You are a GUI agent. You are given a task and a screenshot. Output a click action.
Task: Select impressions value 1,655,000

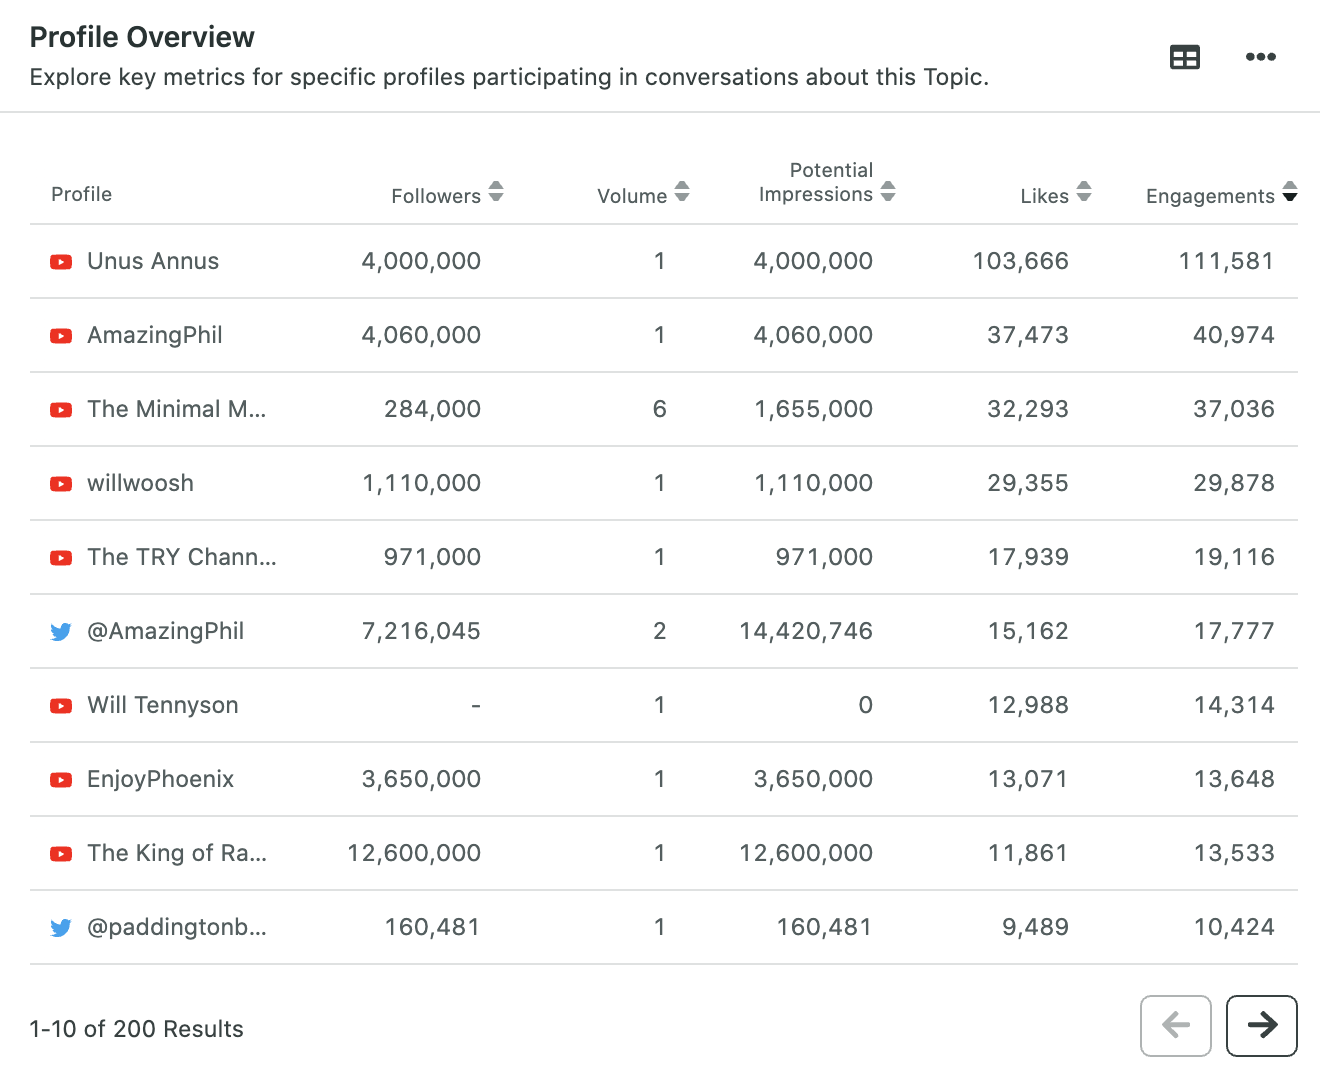tap(813, 409)
